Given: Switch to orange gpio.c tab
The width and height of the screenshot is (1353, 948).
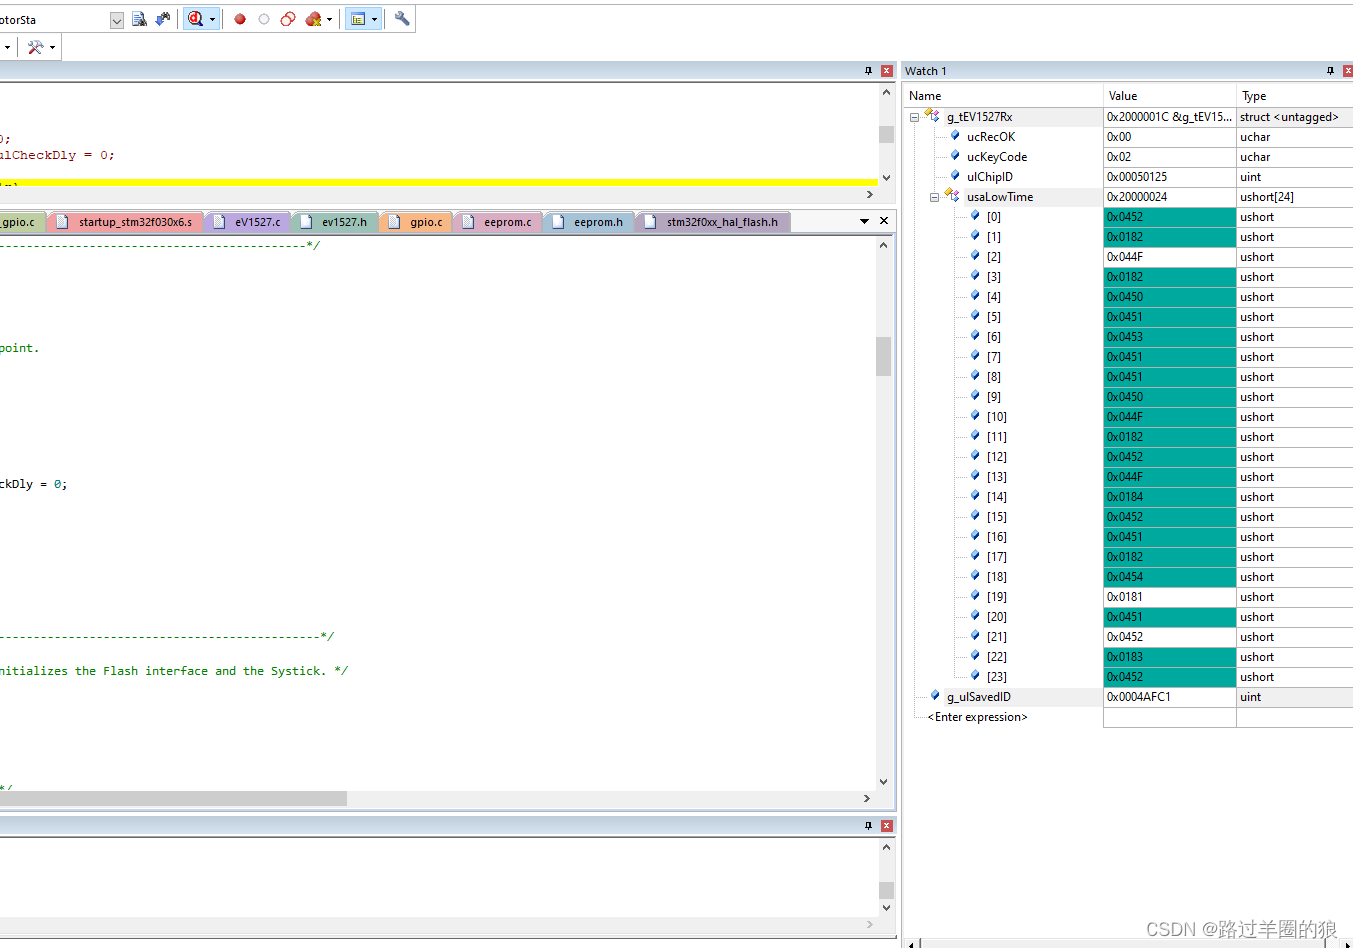Looking at the screenshot, I should coord(416,222).
